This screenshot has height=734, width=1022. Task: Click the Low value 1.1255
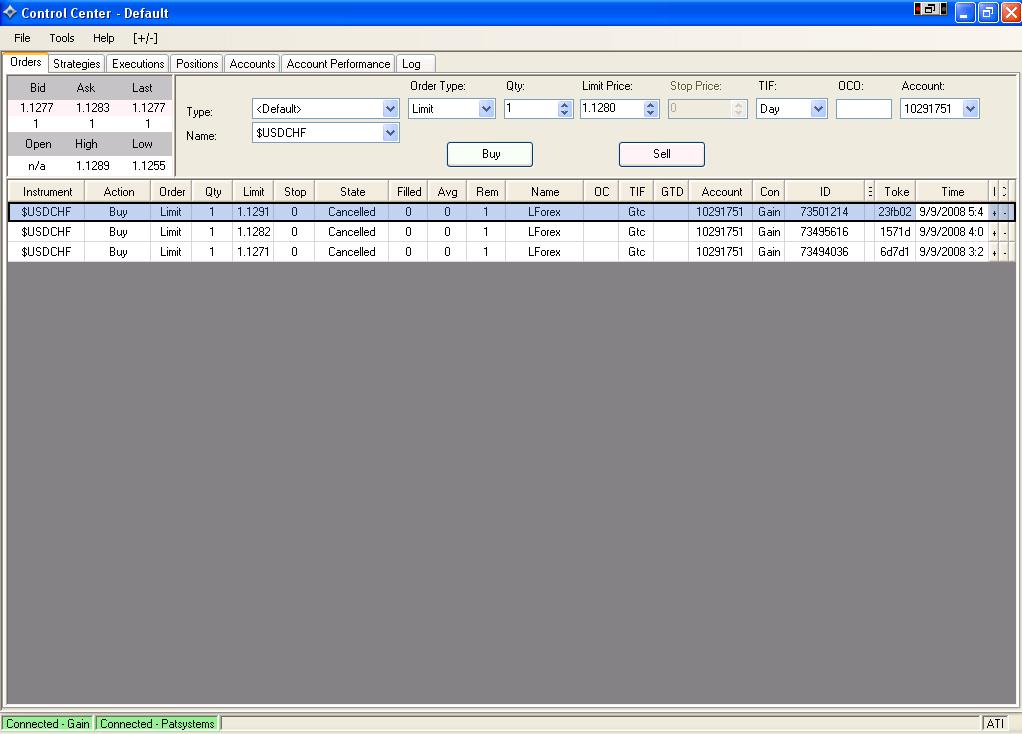tap(149, 166)
